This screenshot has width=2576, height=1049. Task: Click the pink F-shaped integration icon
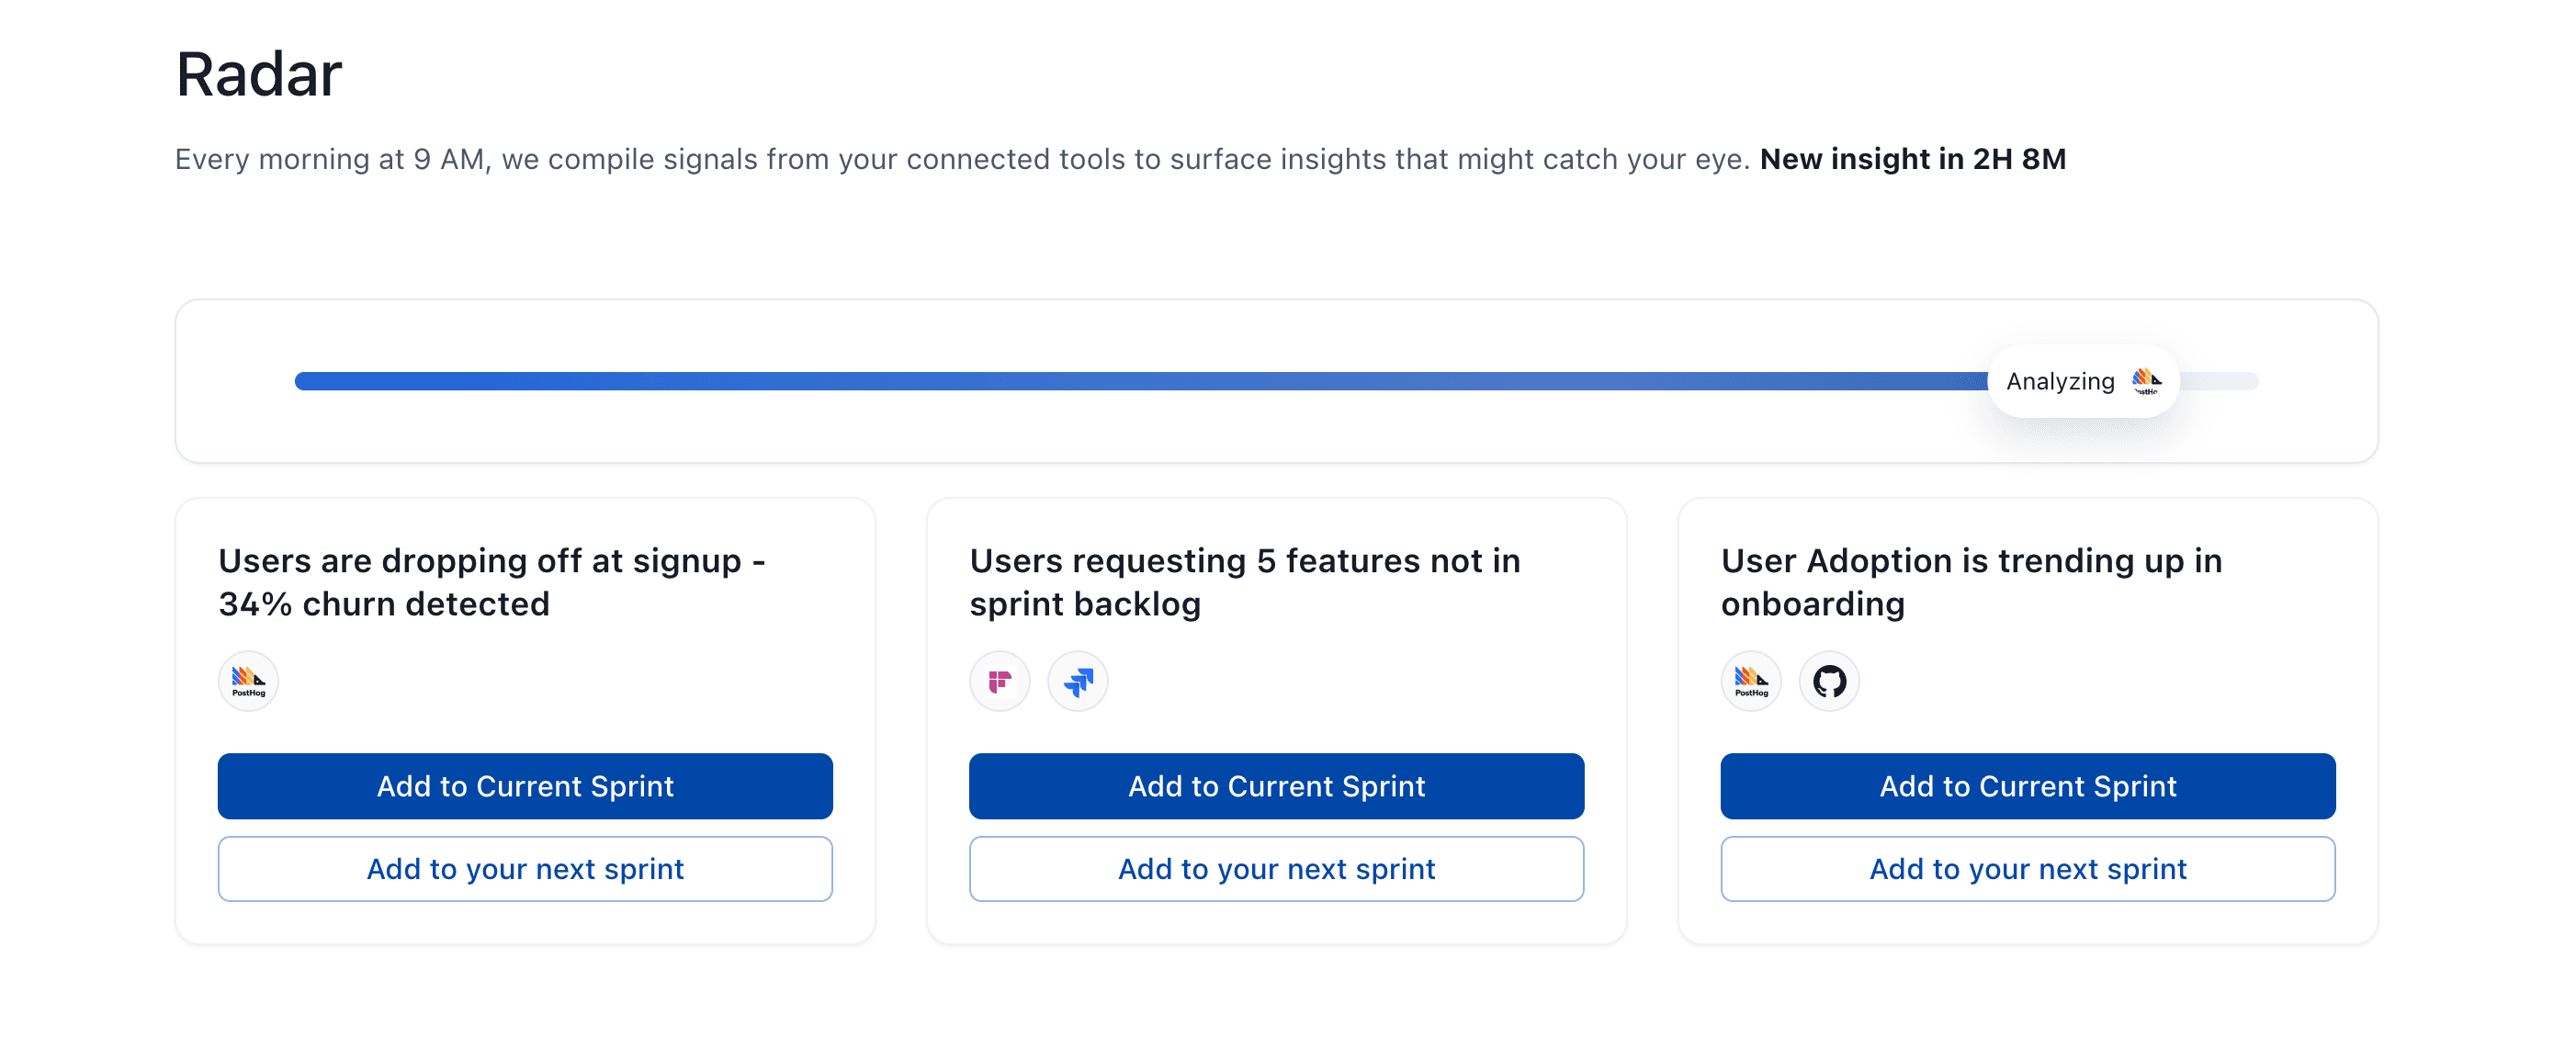coord(999,681)
